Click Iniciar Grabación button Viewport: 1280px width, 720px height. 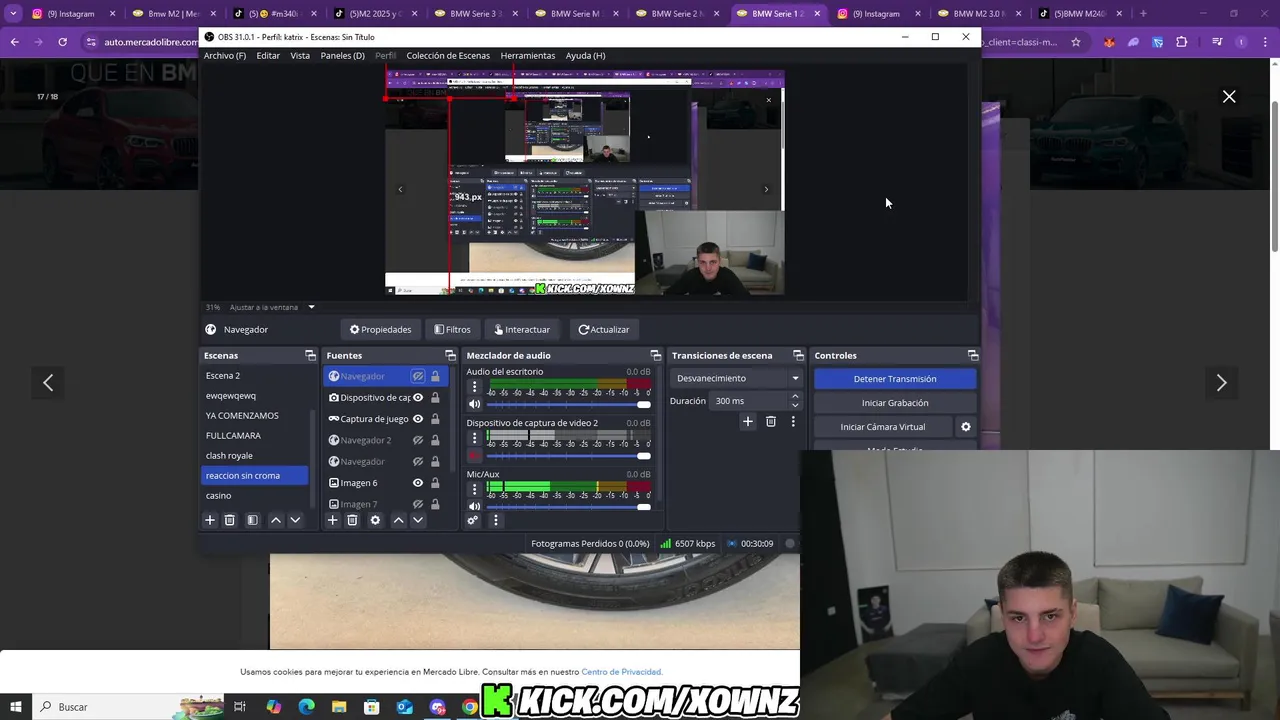coord(895,403)
